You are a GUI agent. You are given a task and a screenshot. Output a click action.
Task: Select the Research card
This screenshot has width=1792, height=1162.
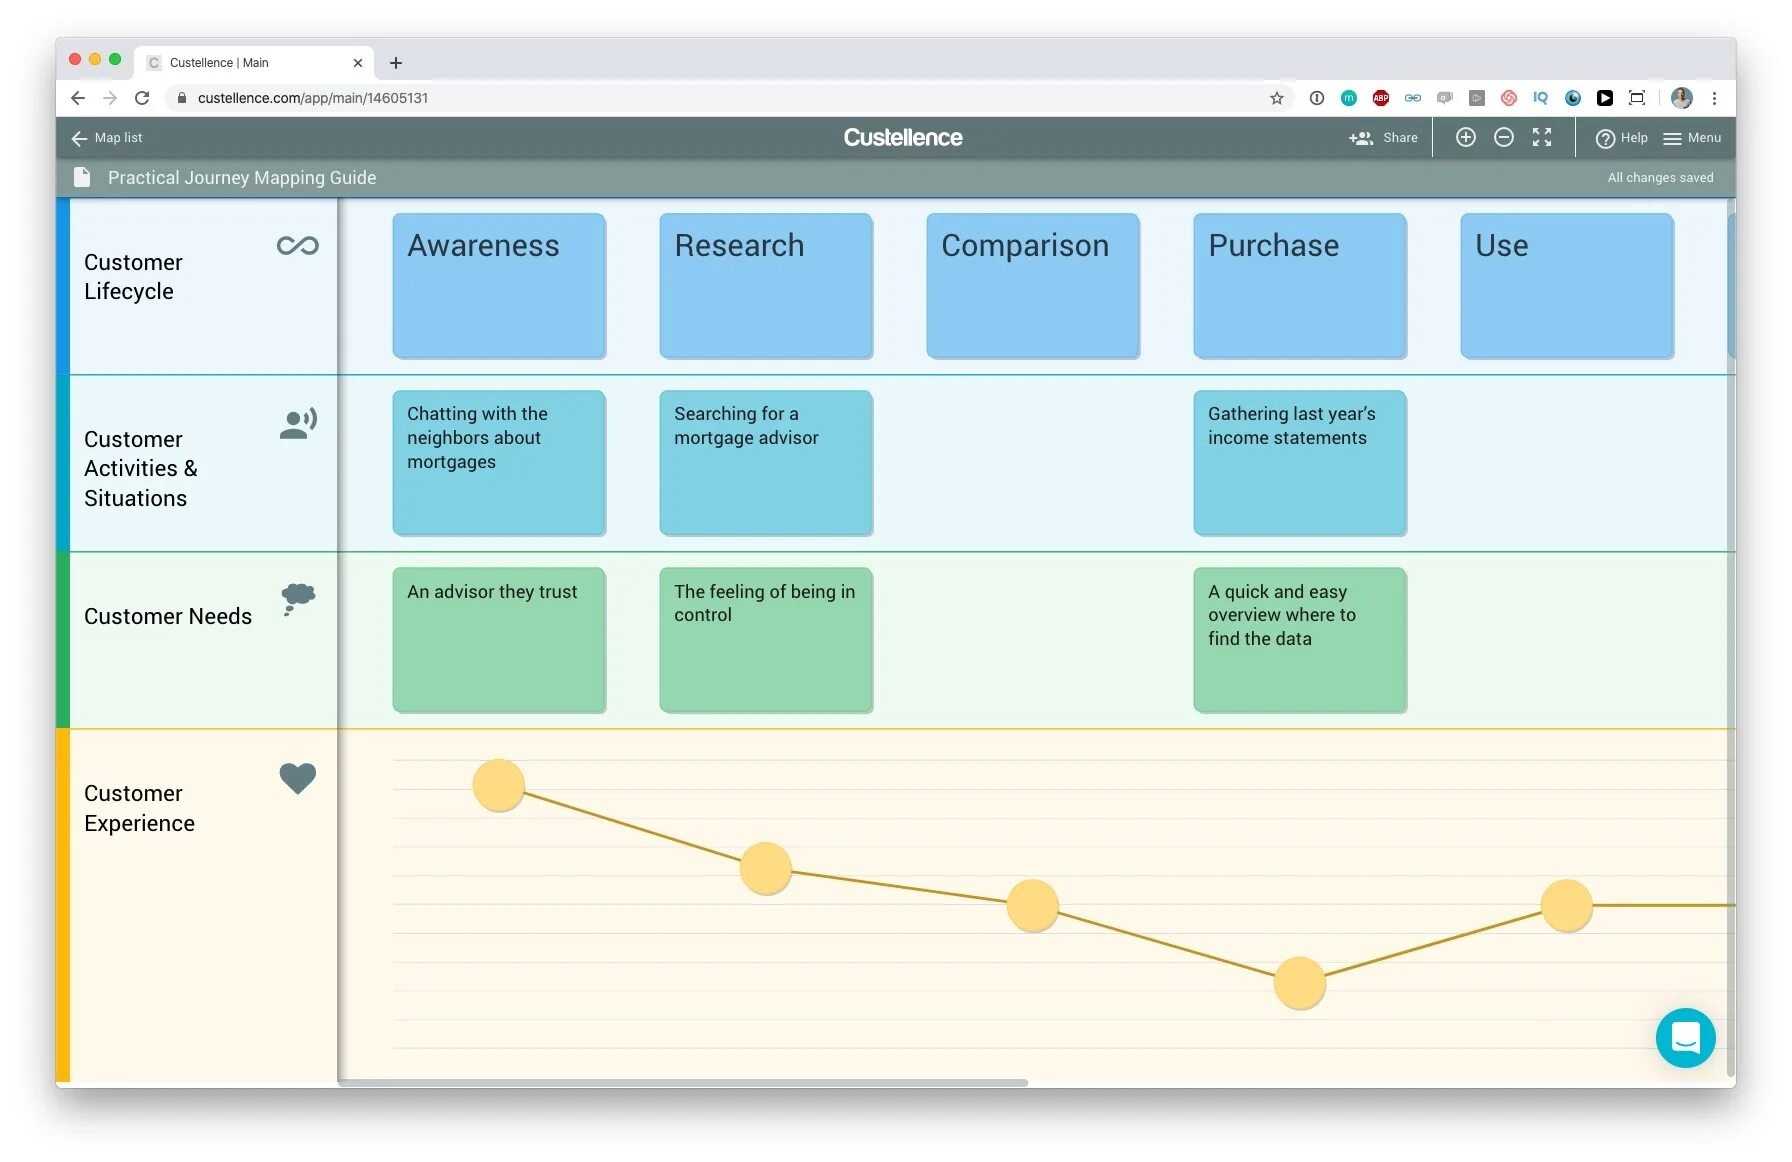pyautogui.click(x=766, y=286)
